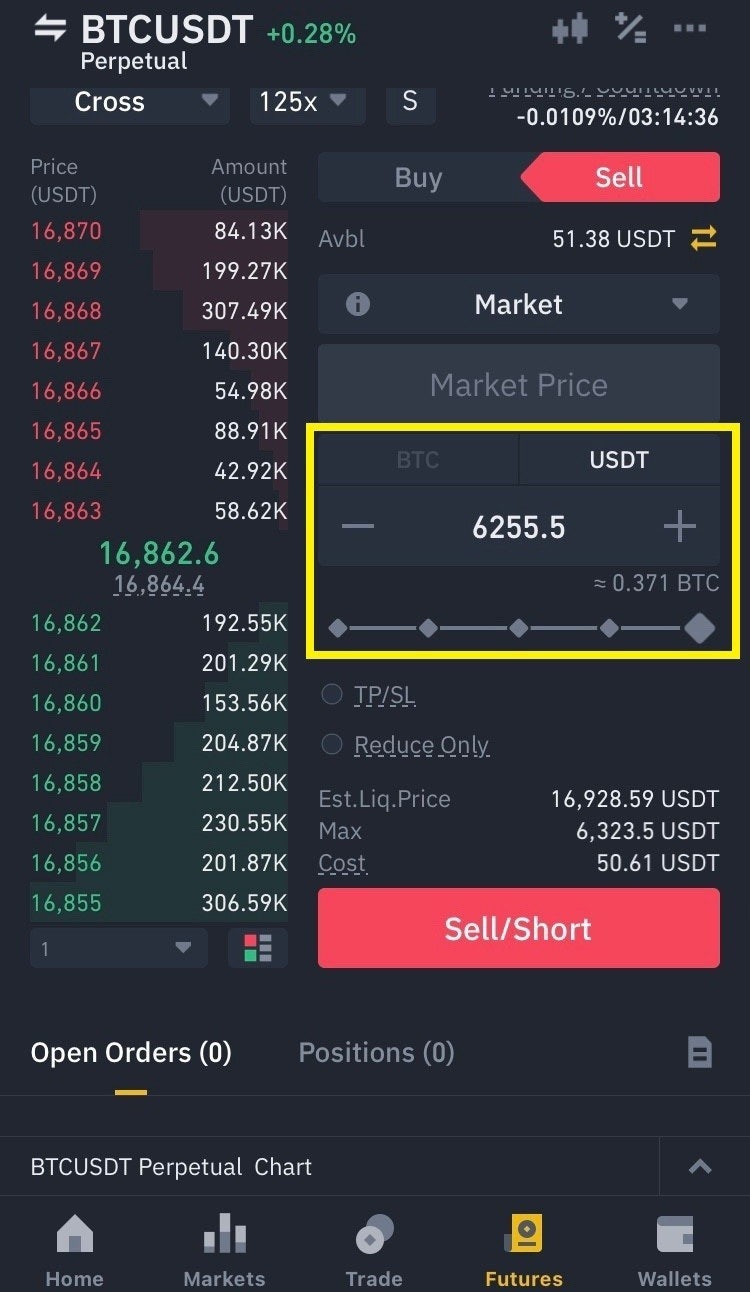Click the Buy button

[418, 178]
